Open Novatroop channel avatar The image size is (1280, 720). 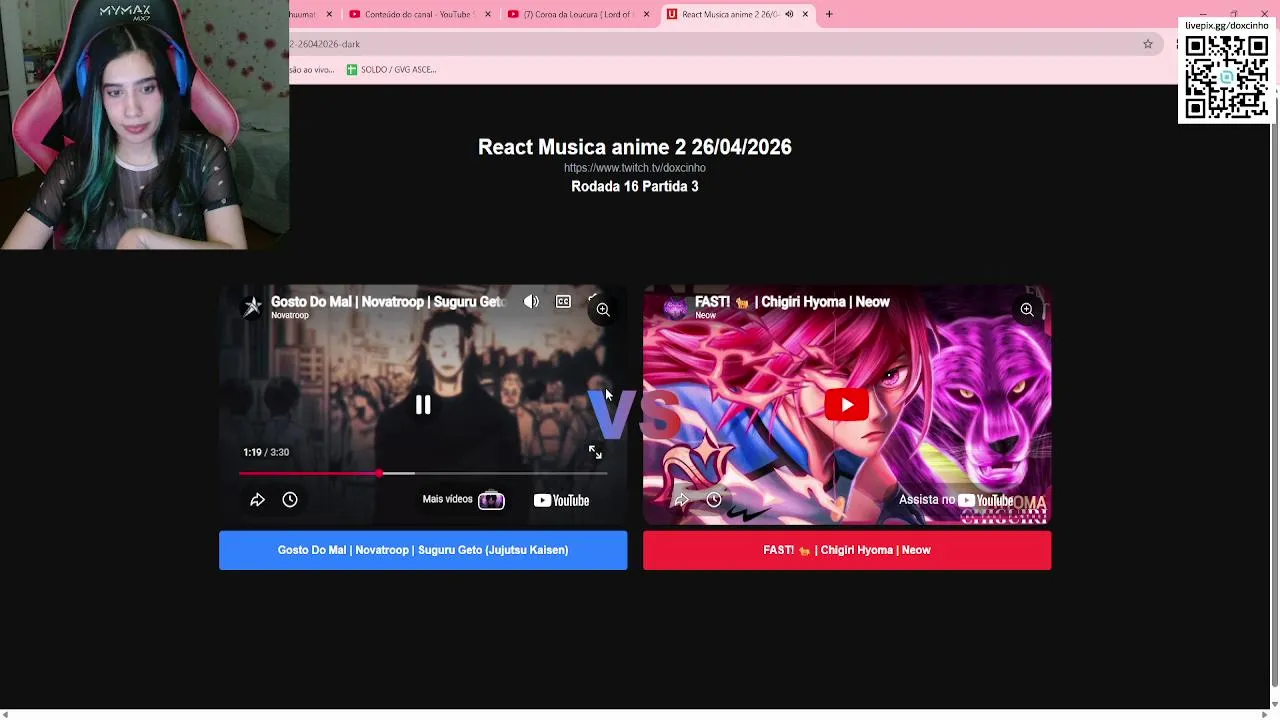point(253,307)
